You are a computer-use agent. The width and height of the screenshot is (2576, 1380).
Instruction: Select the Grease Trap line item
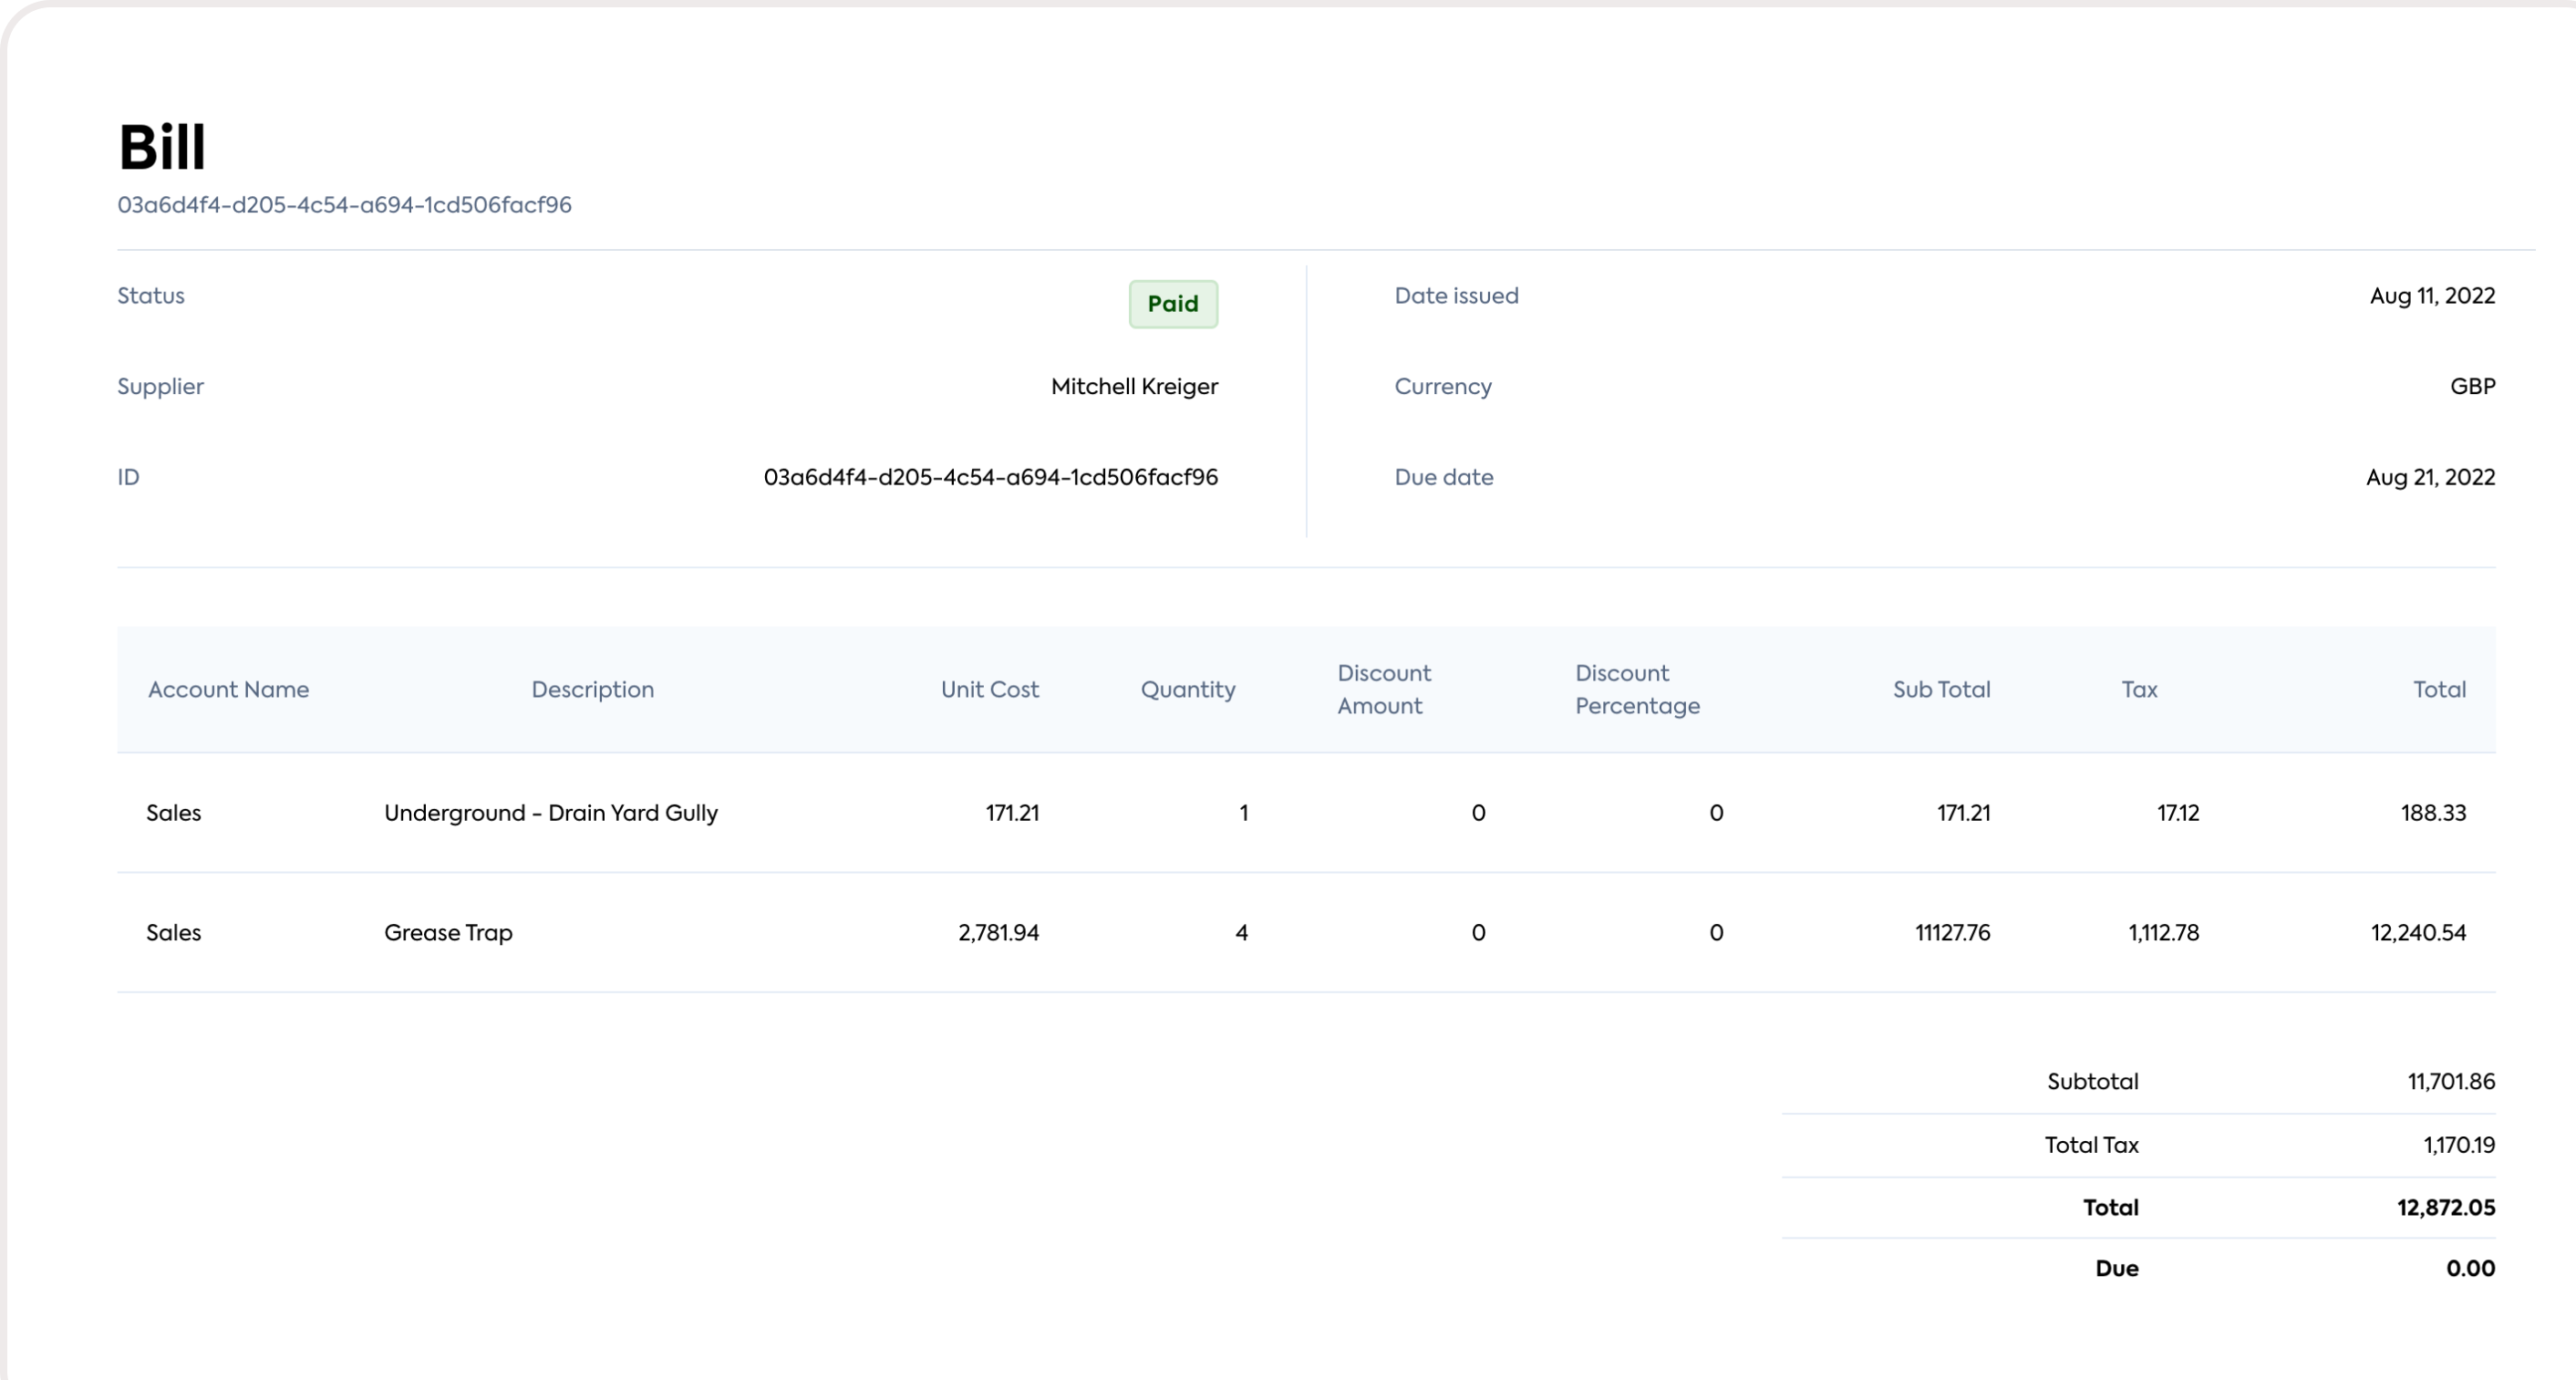click(448, 933)
